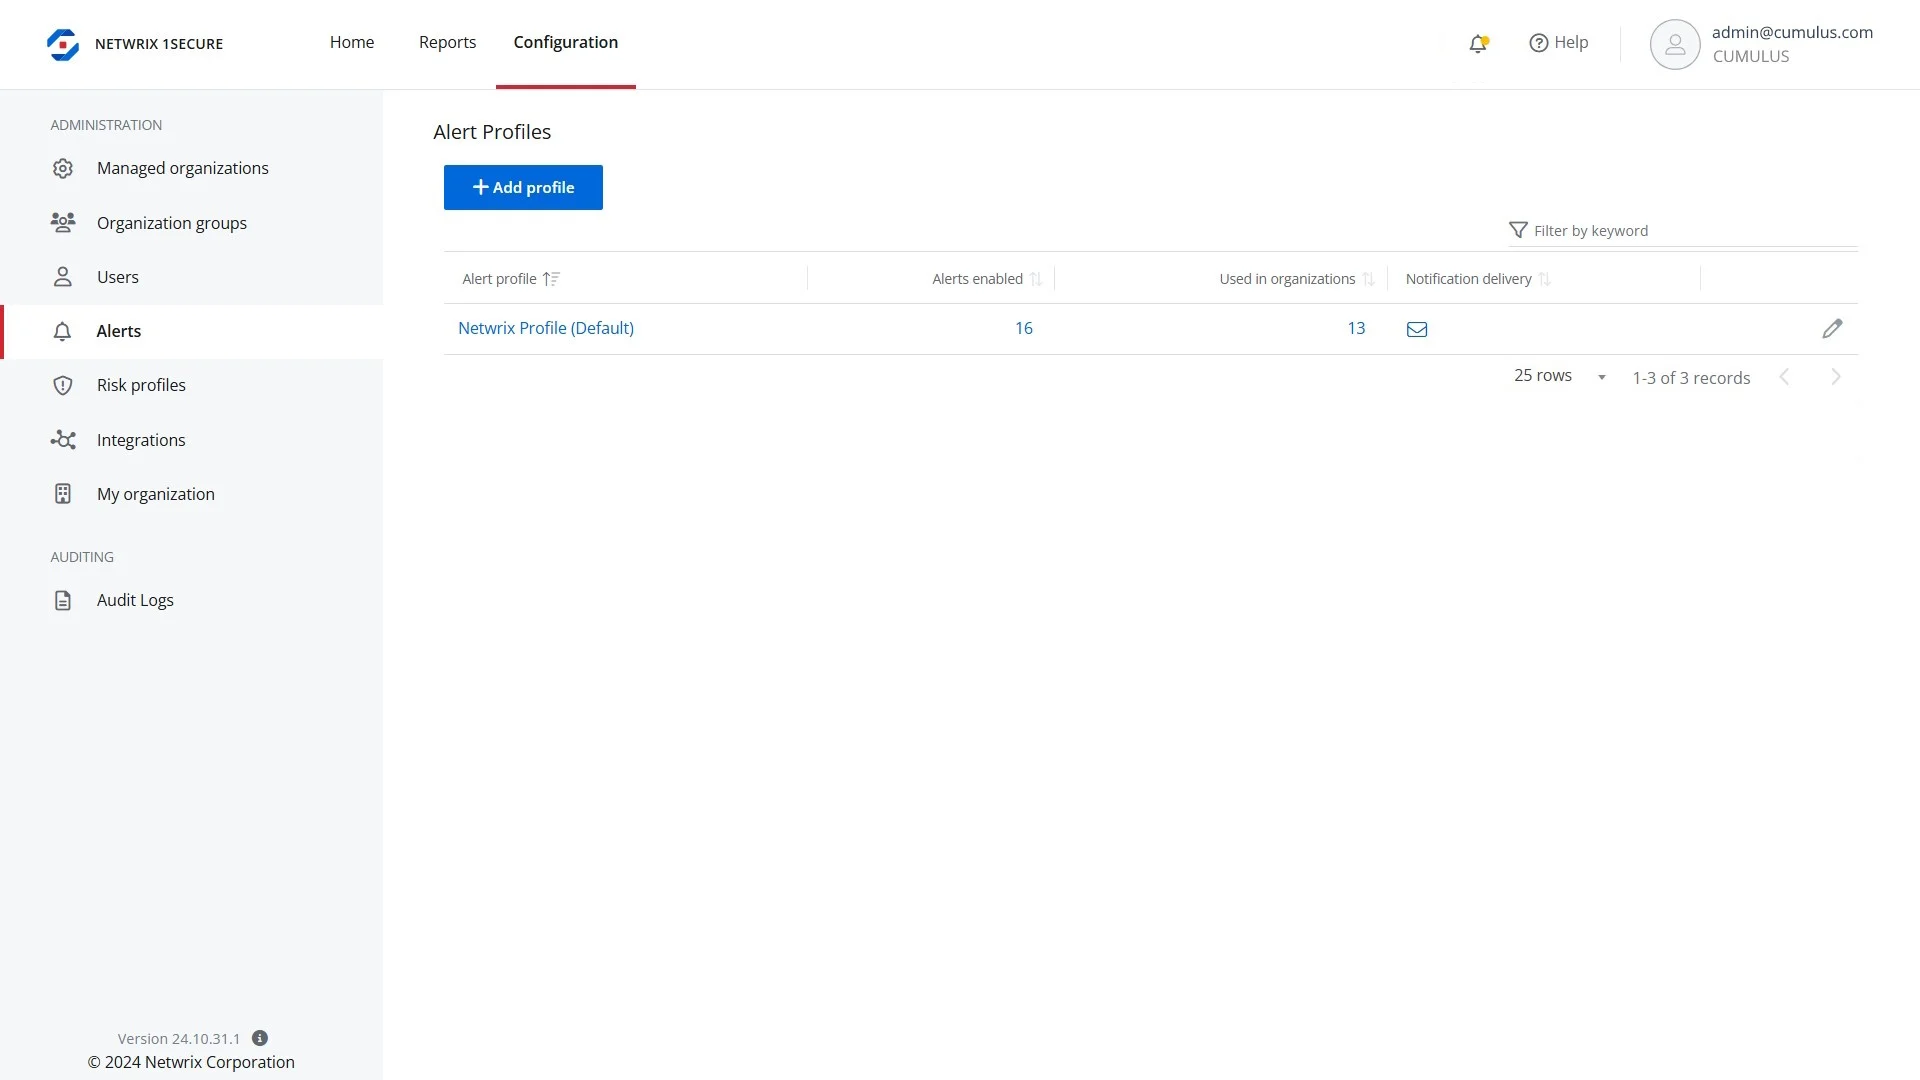Click the Version 24.10.31.1 text
The image size is (1920, 1080).
pyautogui.click(x=179, y=1039)
